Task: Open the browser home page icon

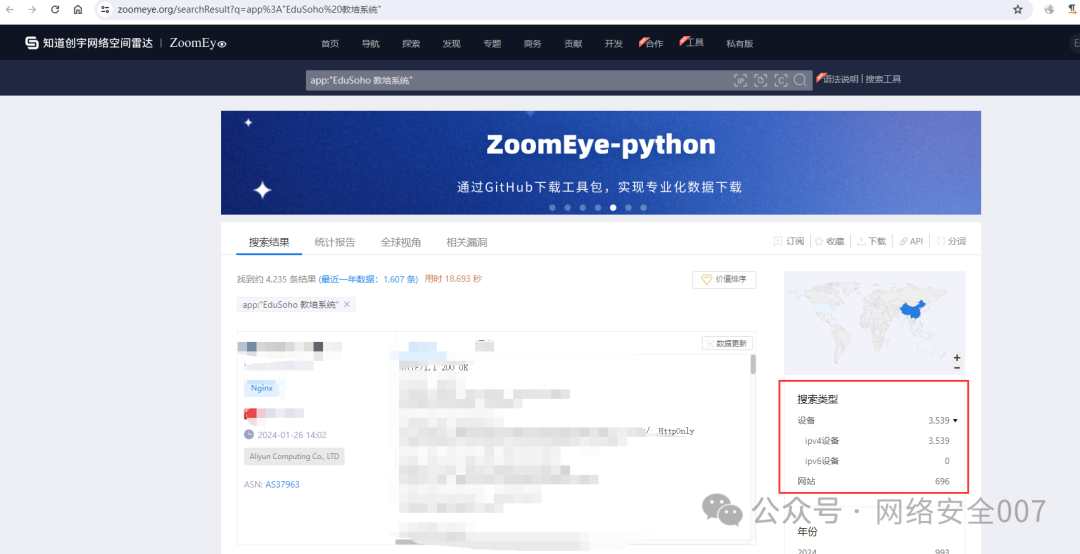Action: click(78, 10)
